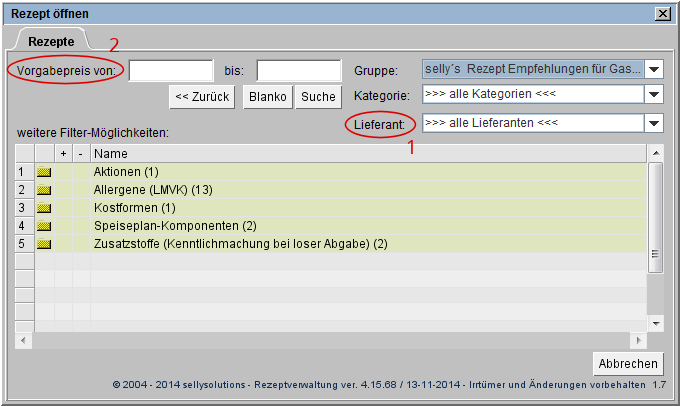Switch to the Rezepte tab
This screenshot has width=680, height=406.
coord(51,41)
